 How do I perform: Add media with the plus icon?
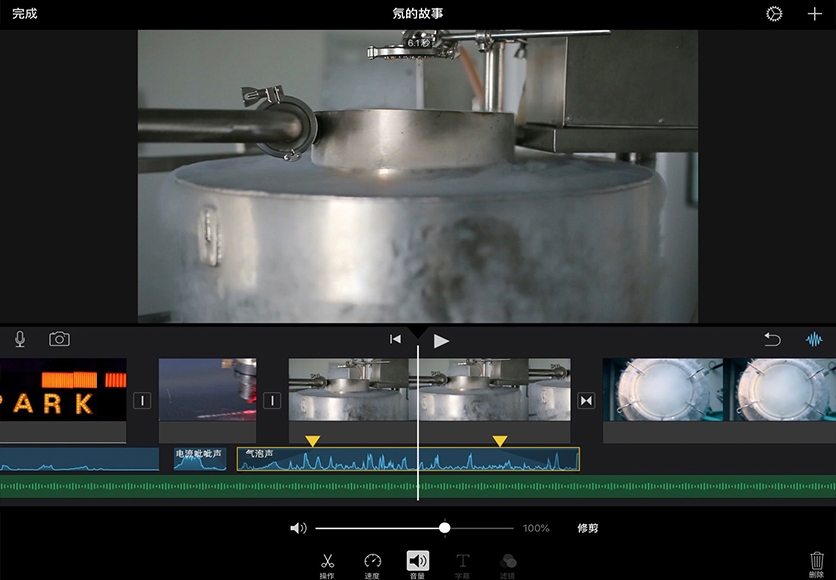pos(815,14)
